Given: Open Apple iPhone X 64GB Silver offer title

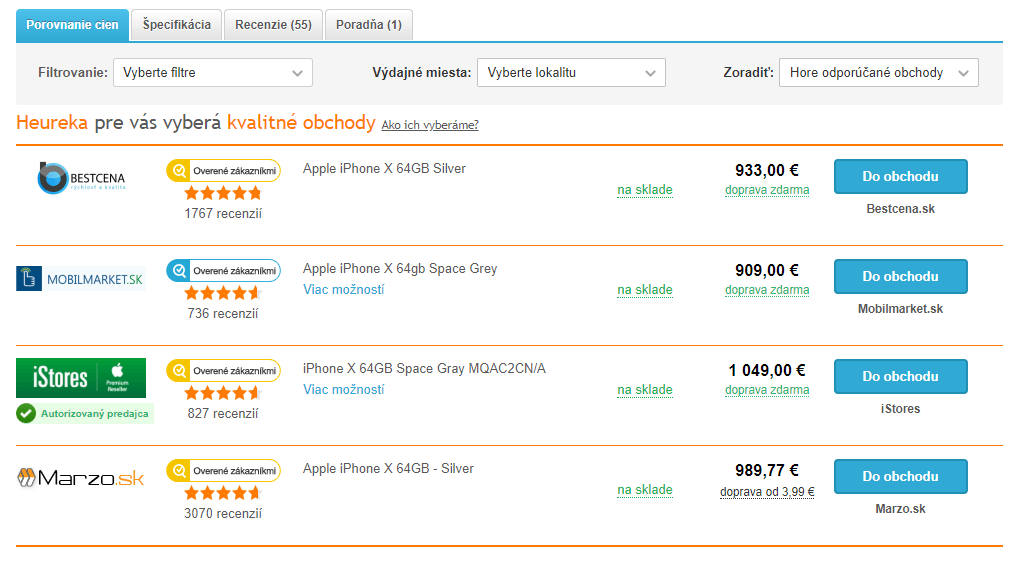Looking at the screenshot, I should click(x=384, y=169).
